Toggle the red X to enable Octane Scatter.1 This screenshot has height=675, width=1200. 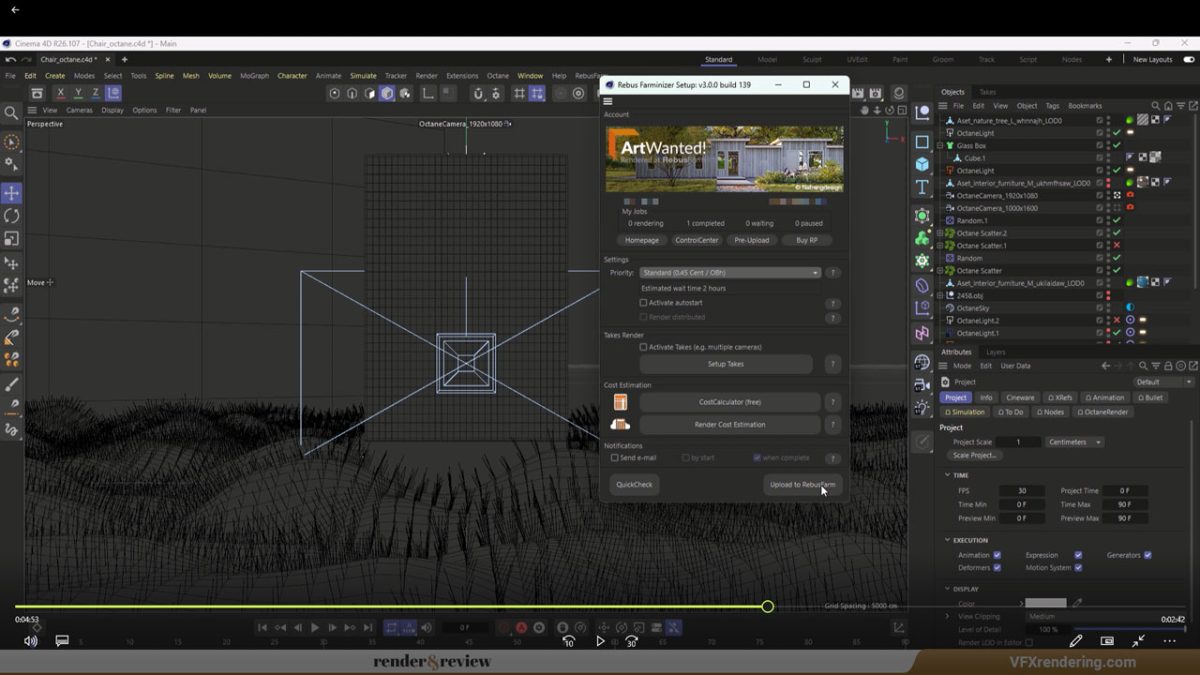pos(1116,244)
